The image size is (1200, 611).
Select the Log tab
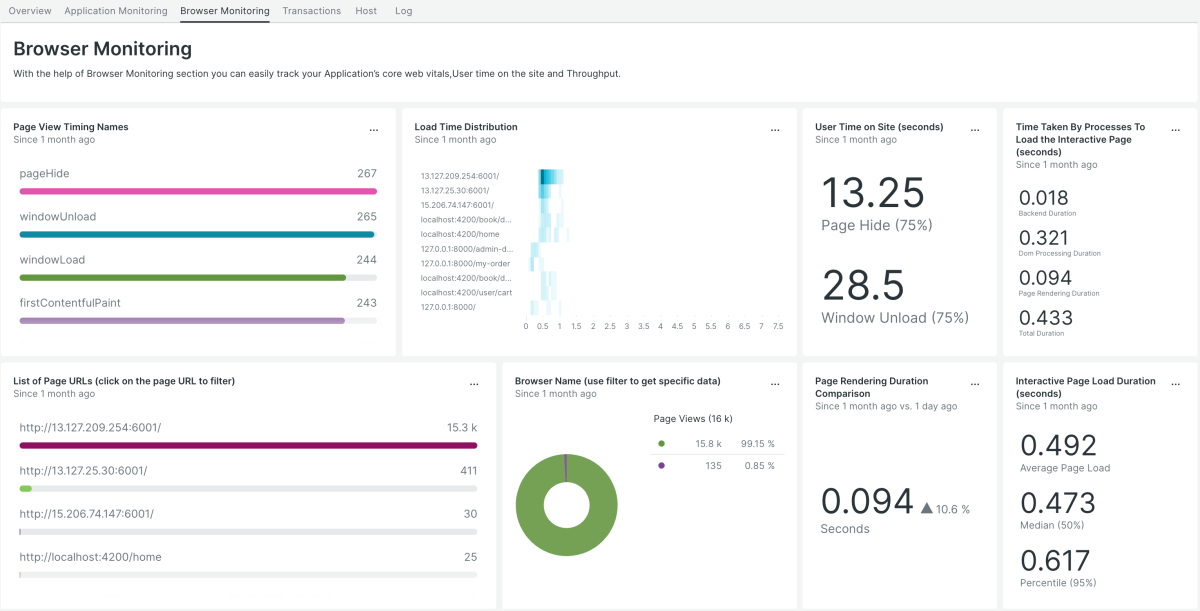pyautogui.click(x=403, y=11)
